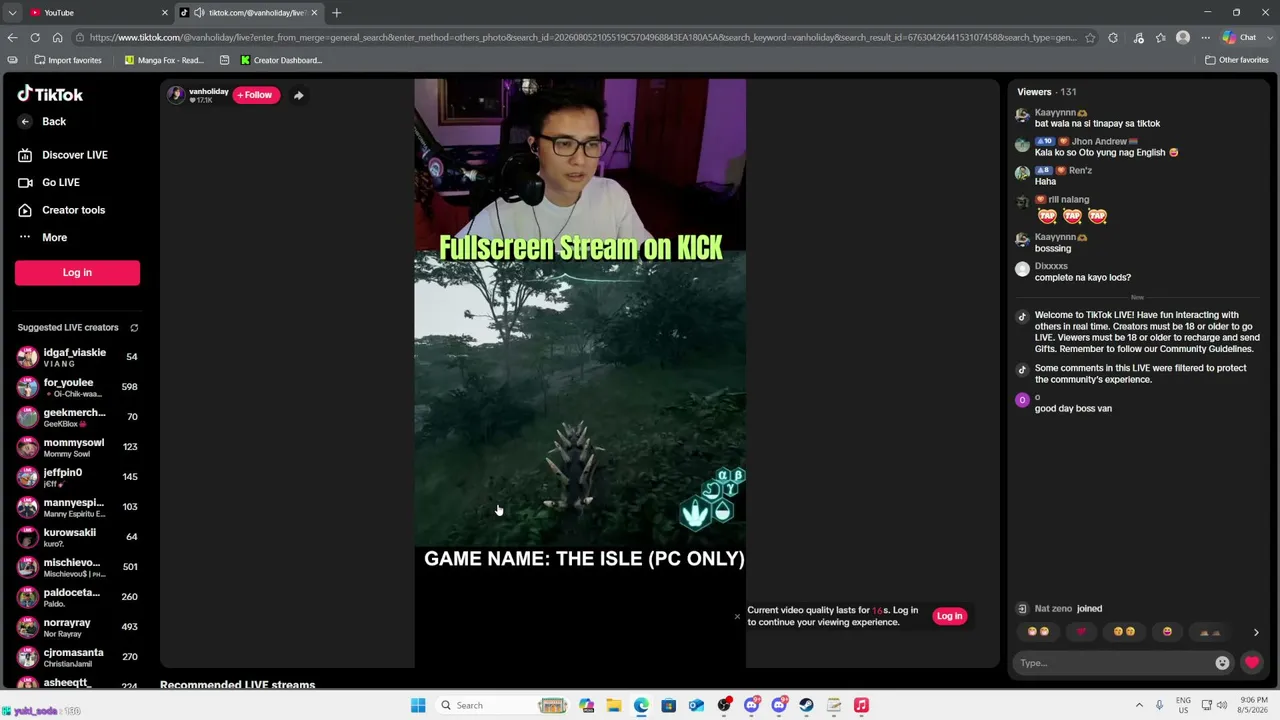Open the Copilot Chat button

tap(1240, 38)
